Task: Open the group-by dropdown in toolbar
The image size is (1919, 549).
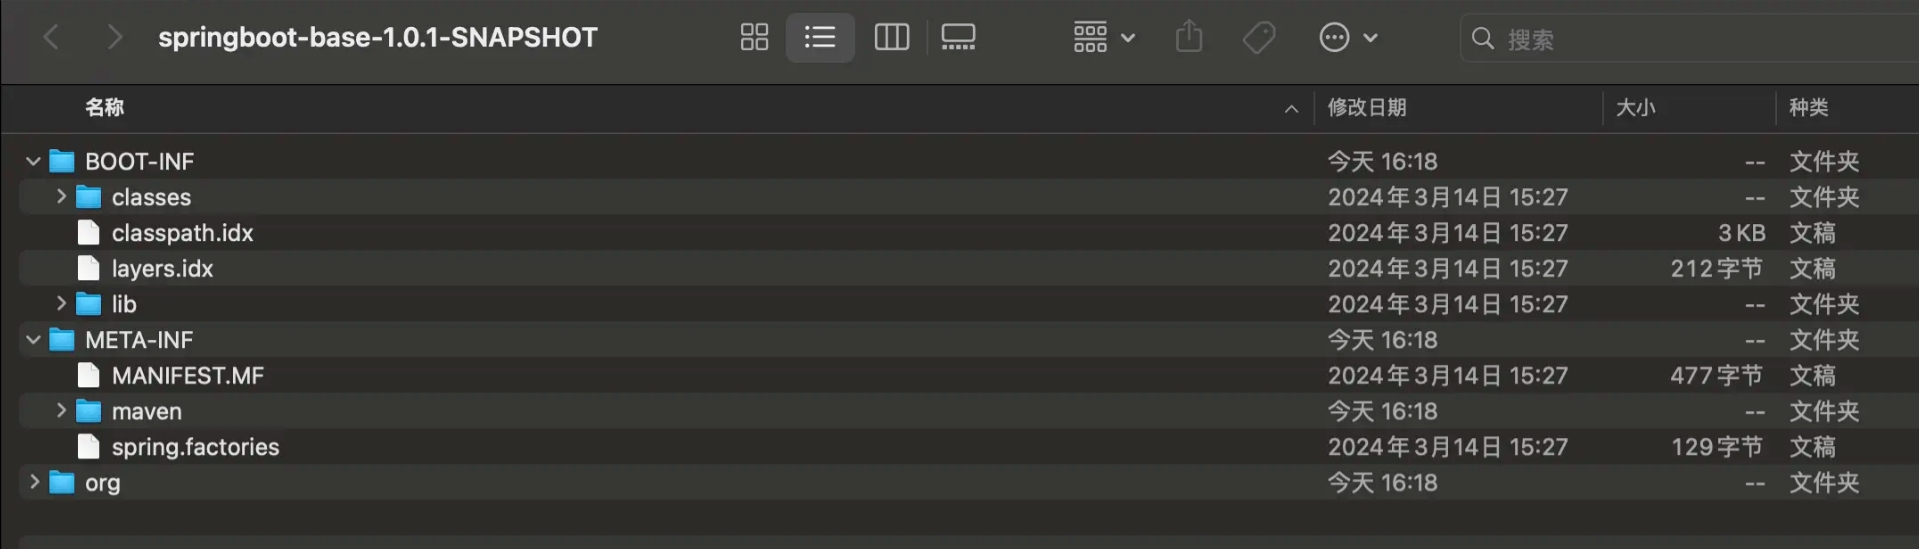Action: click(1104, 38)
